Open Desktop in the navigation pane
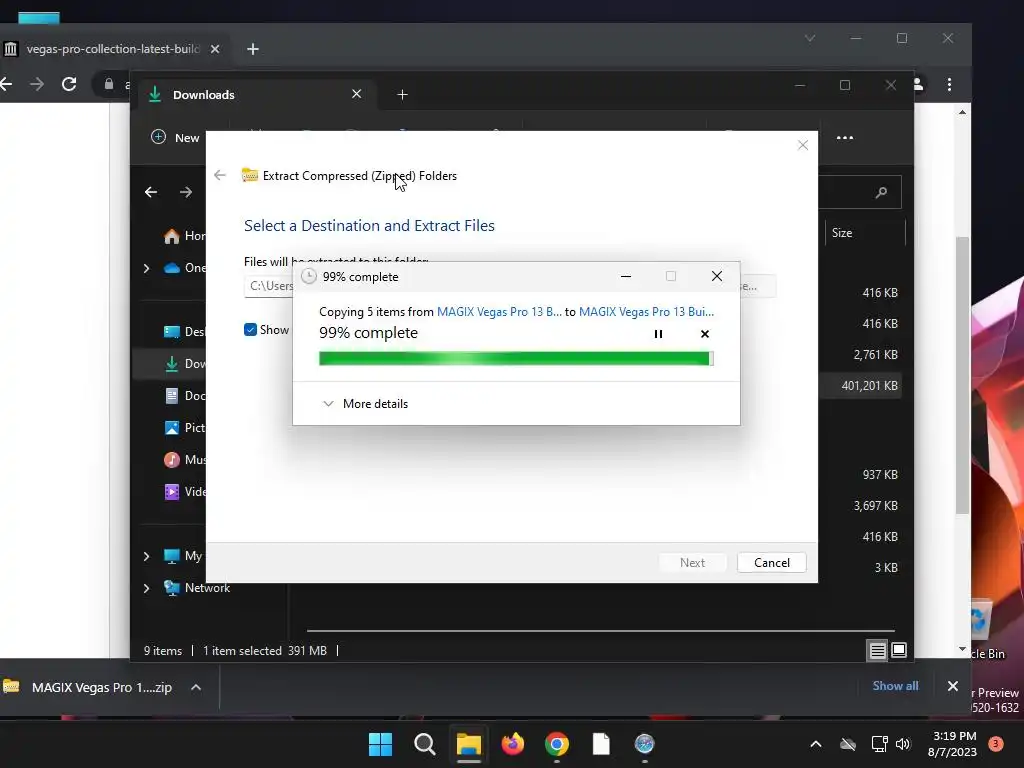The width and height of the screenshot is (1024, 768). coord(185,332)
